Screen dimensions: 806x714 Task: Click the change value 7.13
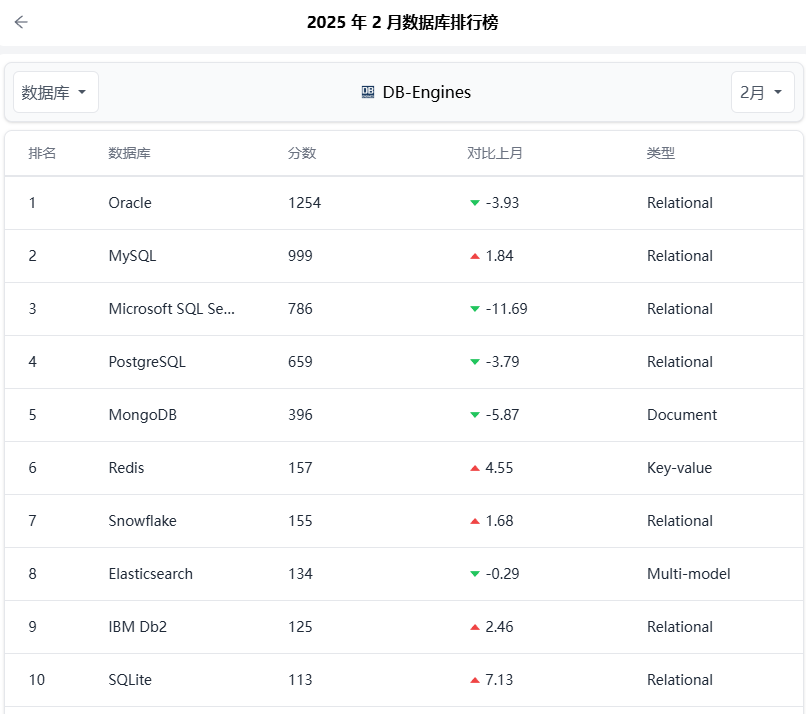500,680
